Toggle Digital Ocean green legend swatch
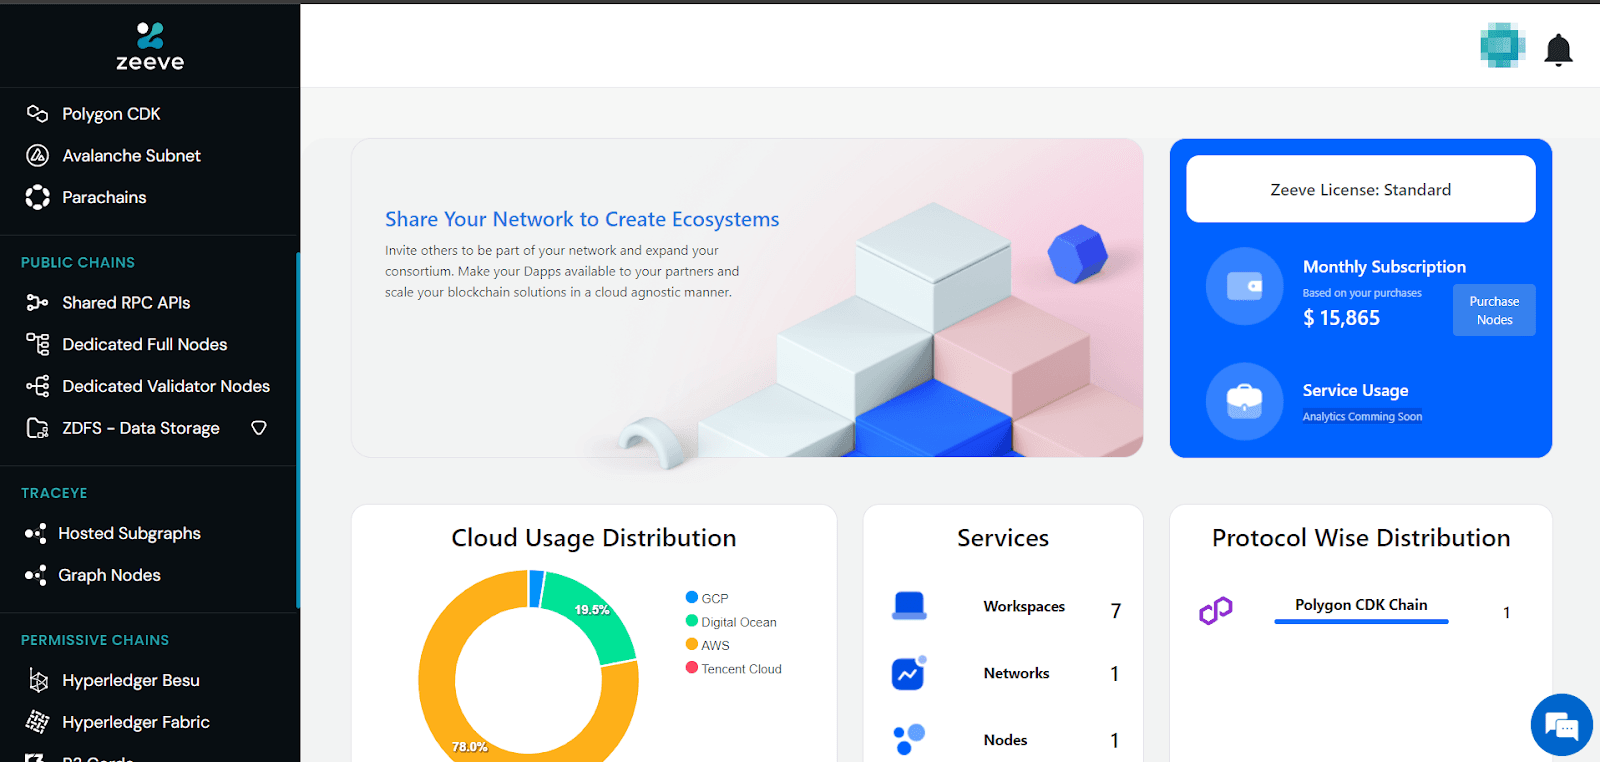 [691, 621]
